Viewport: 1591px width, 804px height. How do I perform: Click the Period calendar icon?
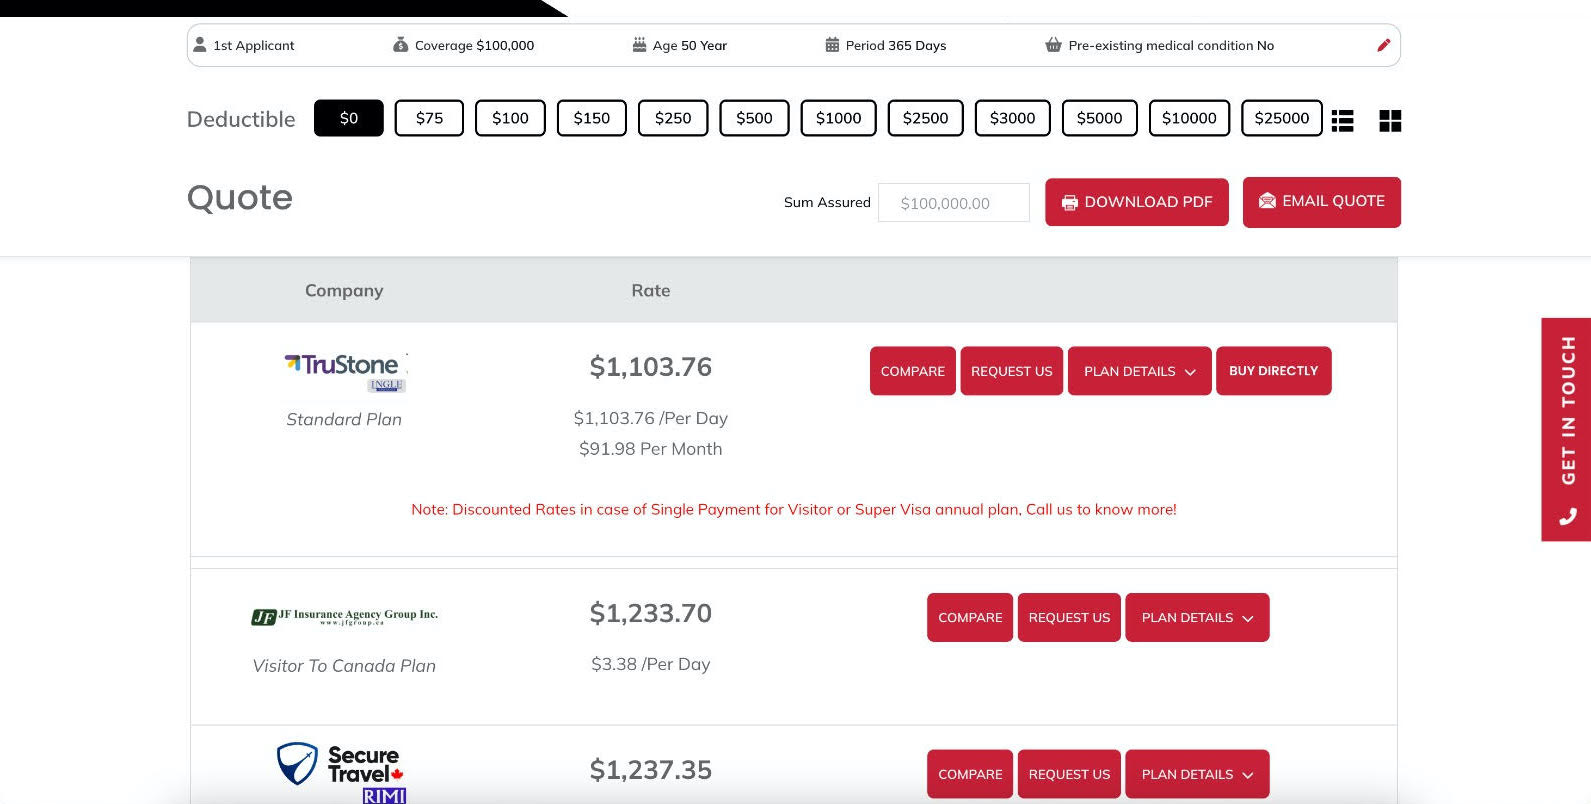coord(831,44)
